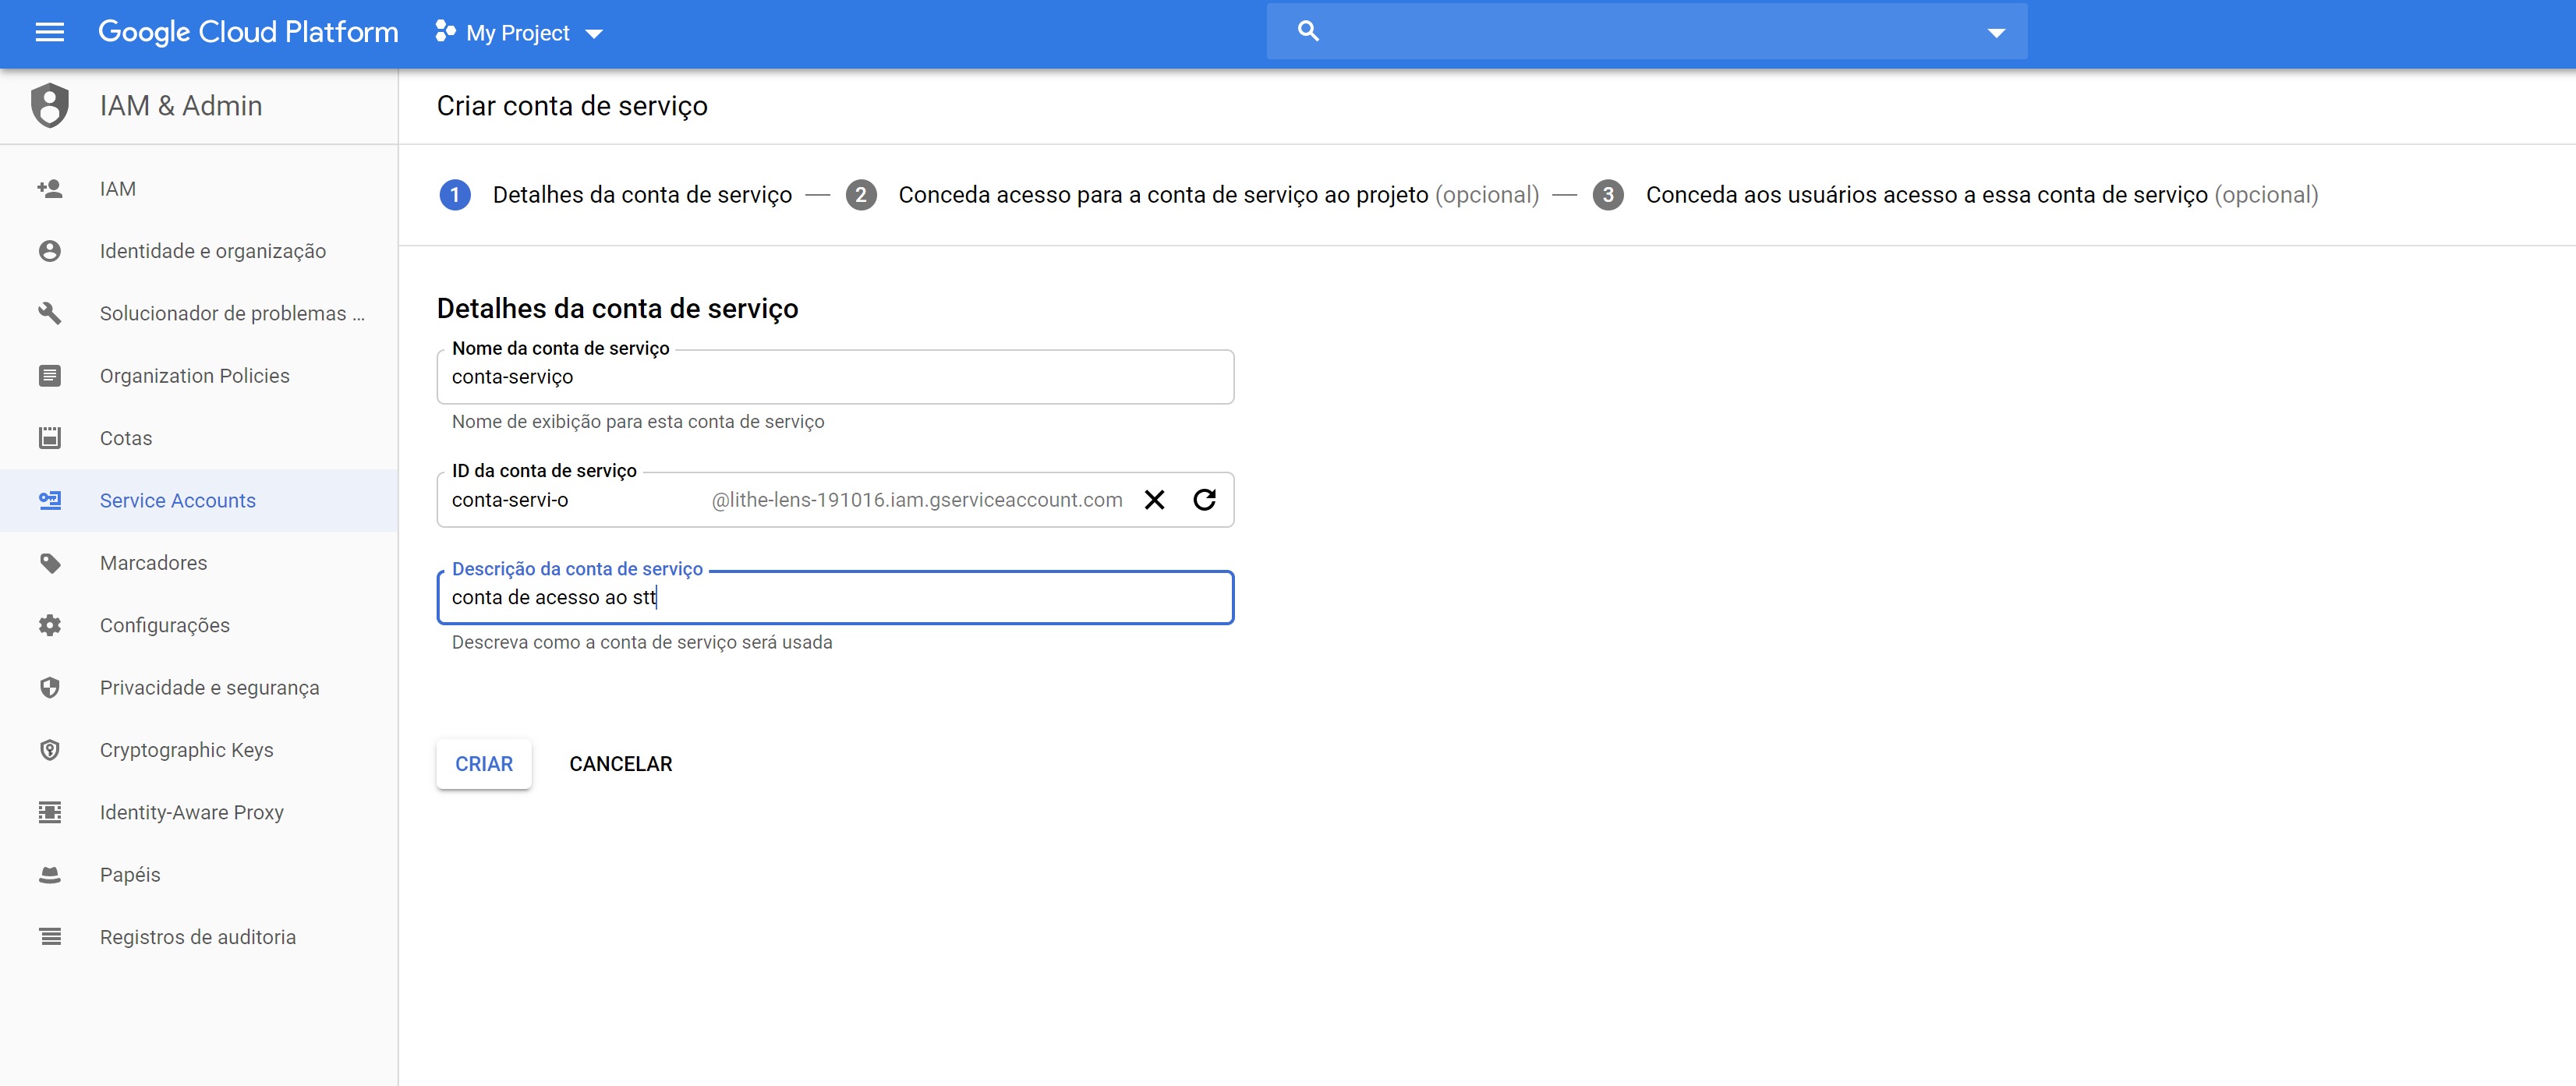Click the search magnifier icon
The width and height of the screenshot is (2576, 1086).
(1308, 31)
